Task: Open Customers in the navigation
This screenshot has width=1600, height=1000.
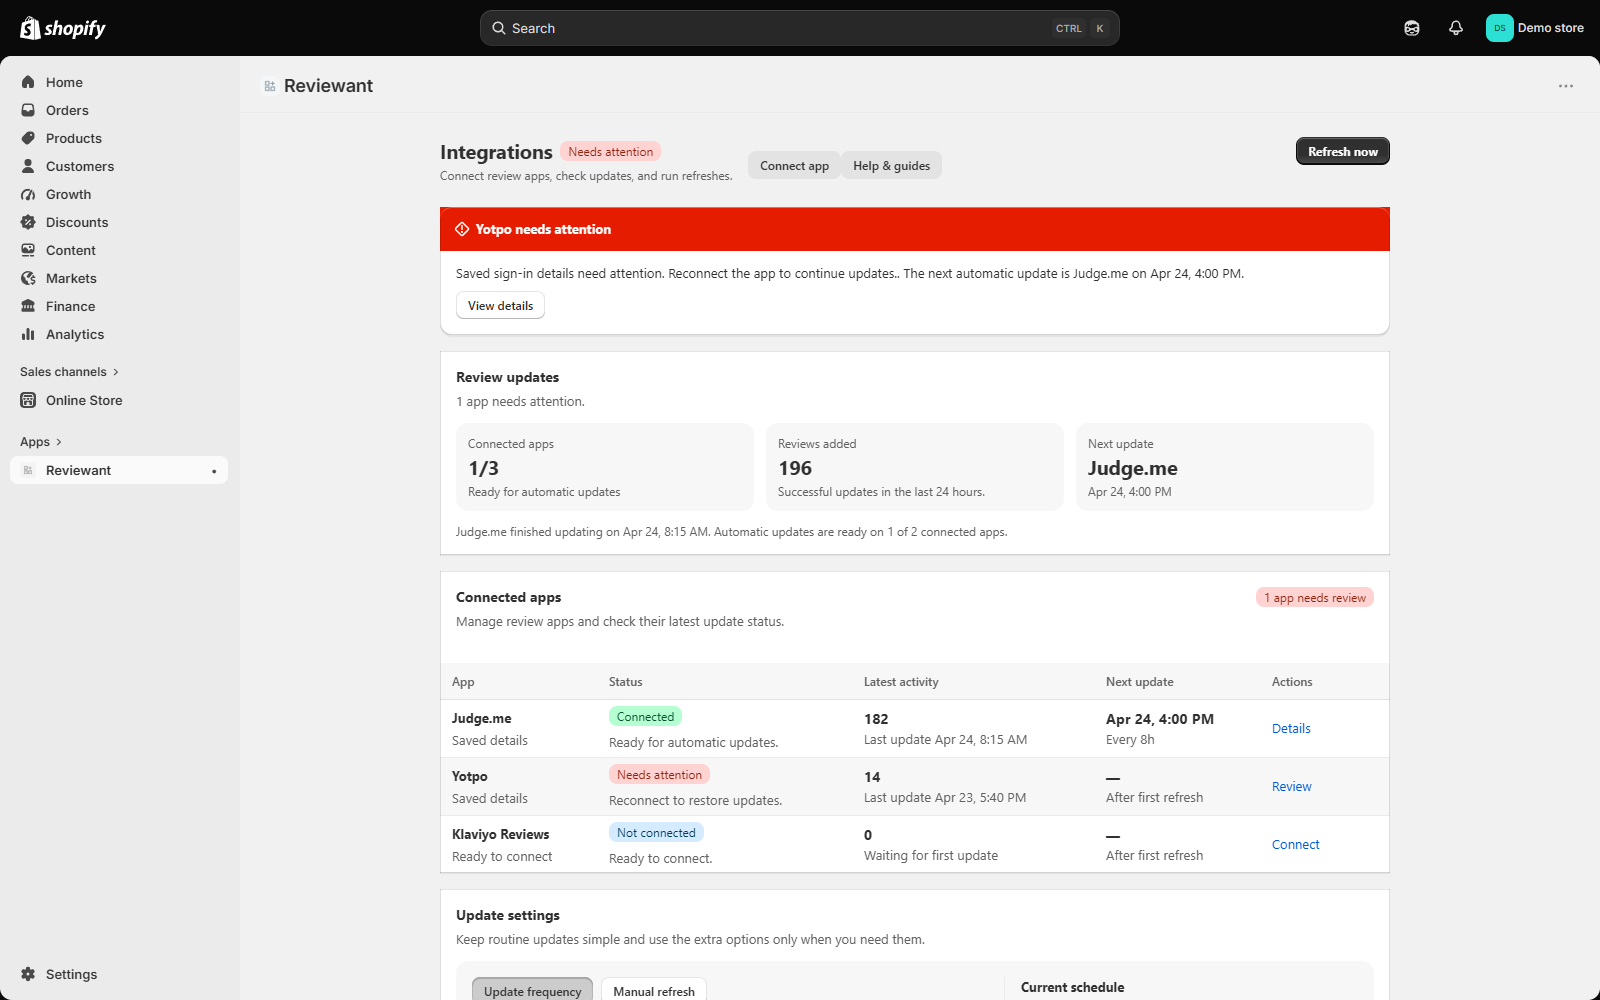Action: pyautogui.click(x=119, y=166)
